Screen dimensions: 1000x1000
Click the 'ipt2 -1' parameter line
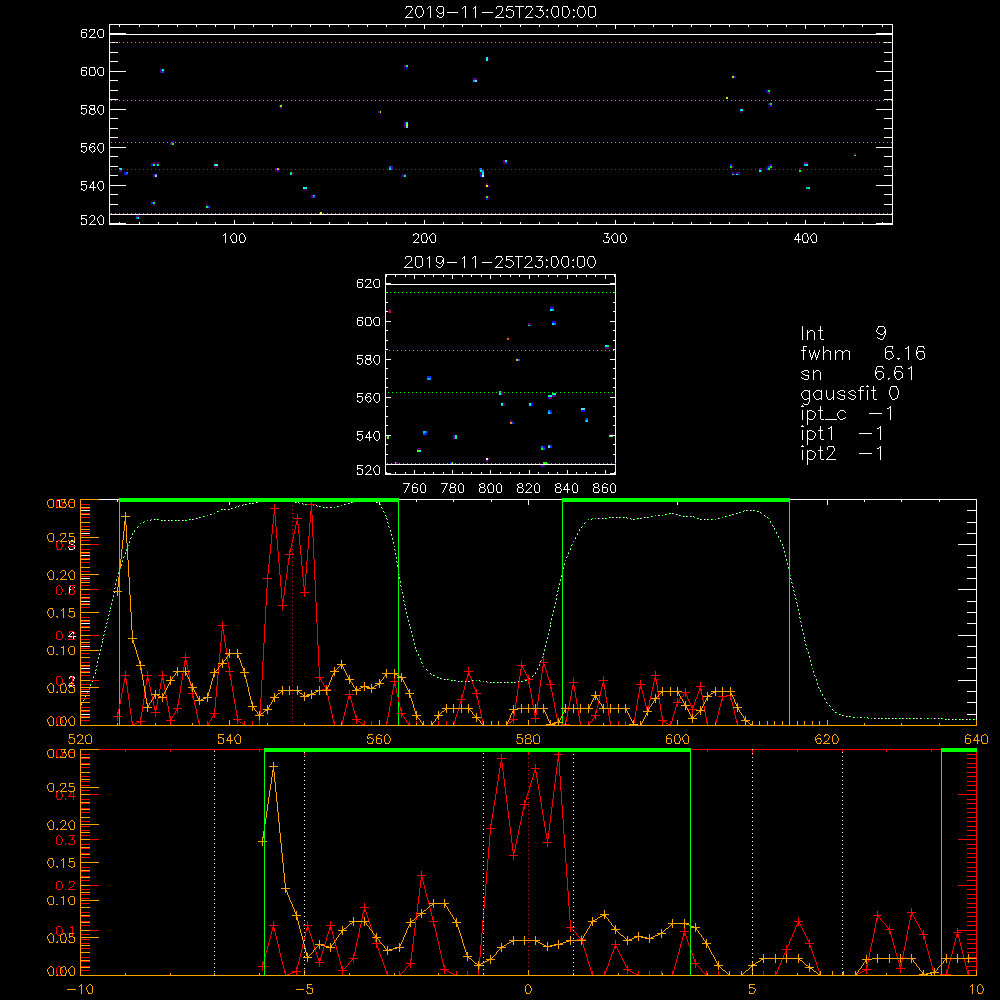(x=842, y=453)
